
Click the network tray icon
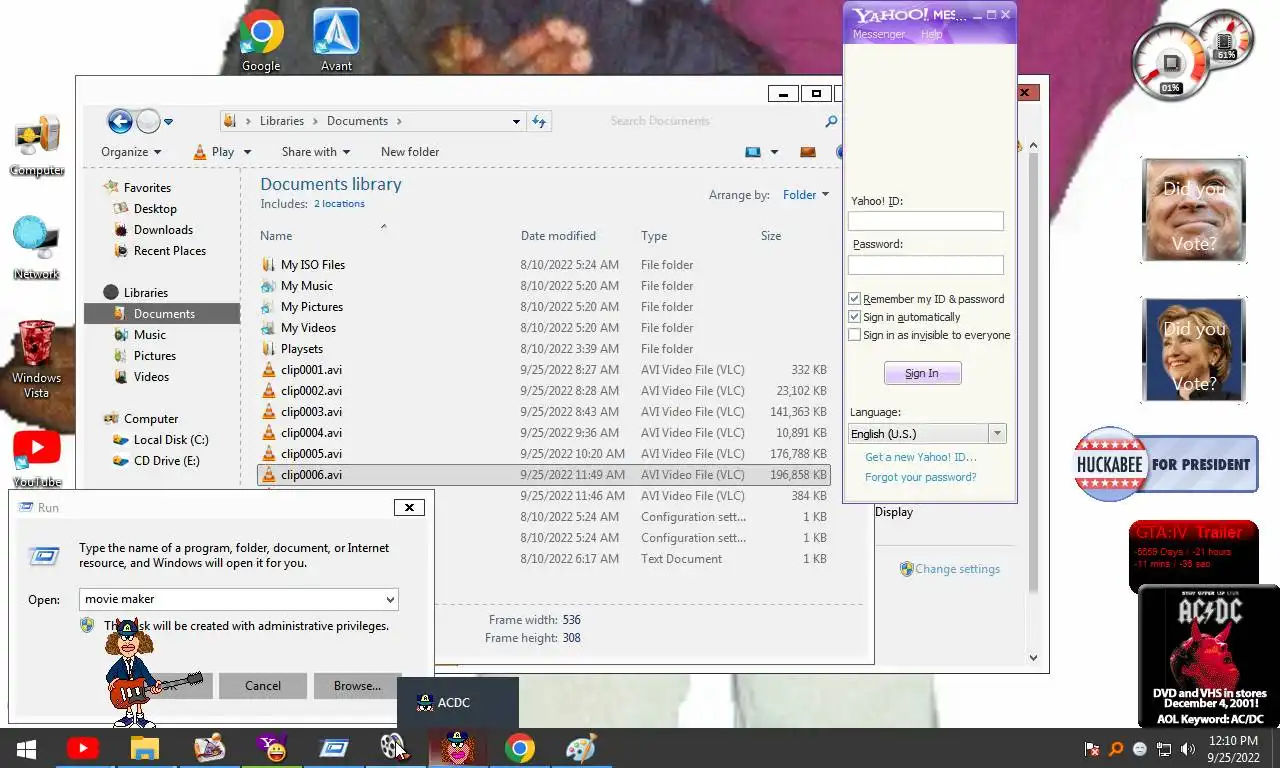click(1164, 749)
